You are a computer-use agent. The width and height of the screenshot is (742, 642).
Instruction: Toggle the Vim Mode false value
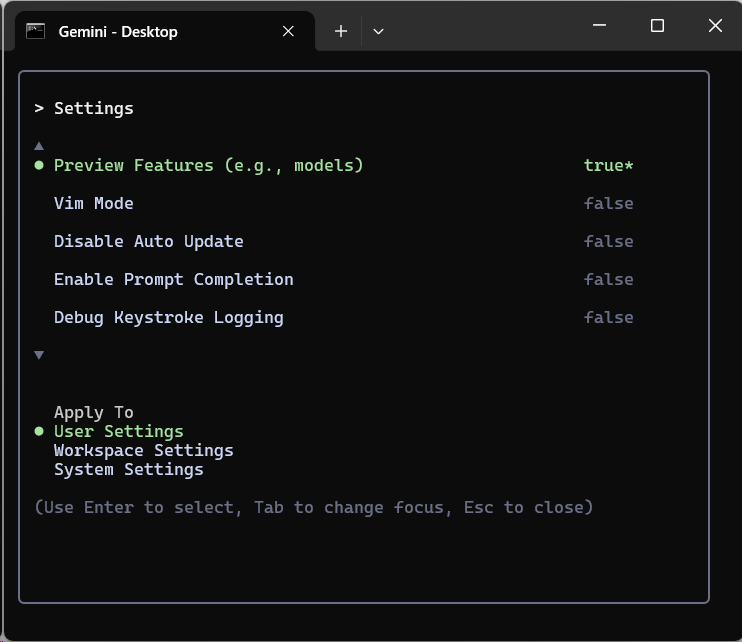tap(608, 203)
